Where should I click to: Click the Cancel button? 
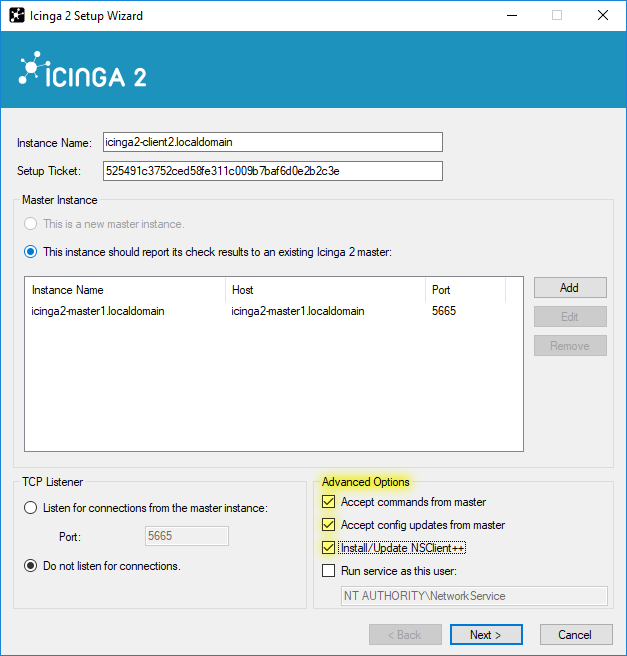(576, 635)
